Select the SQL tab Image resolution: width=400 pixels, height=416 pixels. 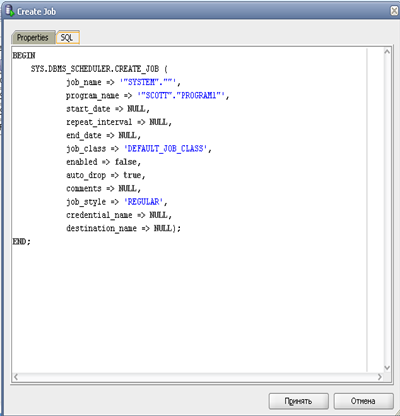[x=67, y=37]
